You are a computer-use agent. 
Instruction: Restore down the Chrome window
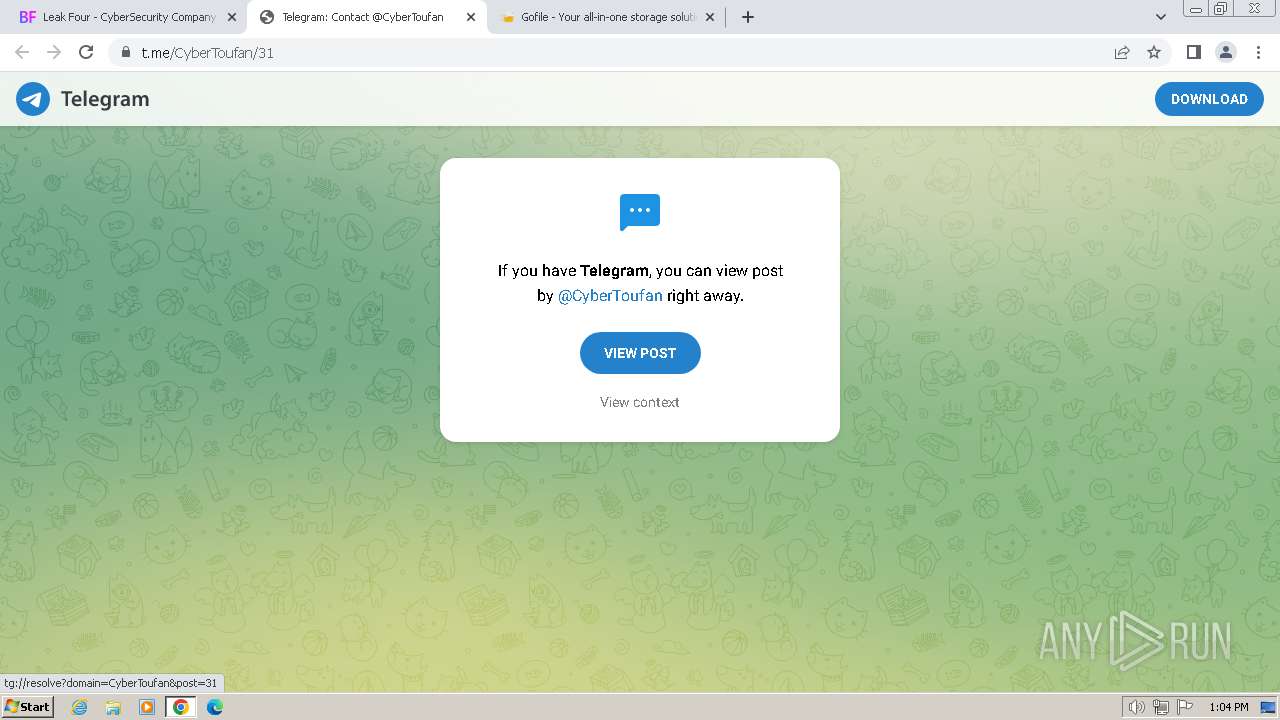point(1221,9)
